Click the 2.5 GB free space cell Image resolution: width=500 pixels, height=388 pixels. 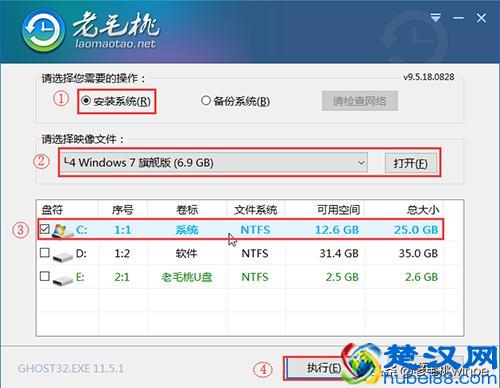[342, 277]
